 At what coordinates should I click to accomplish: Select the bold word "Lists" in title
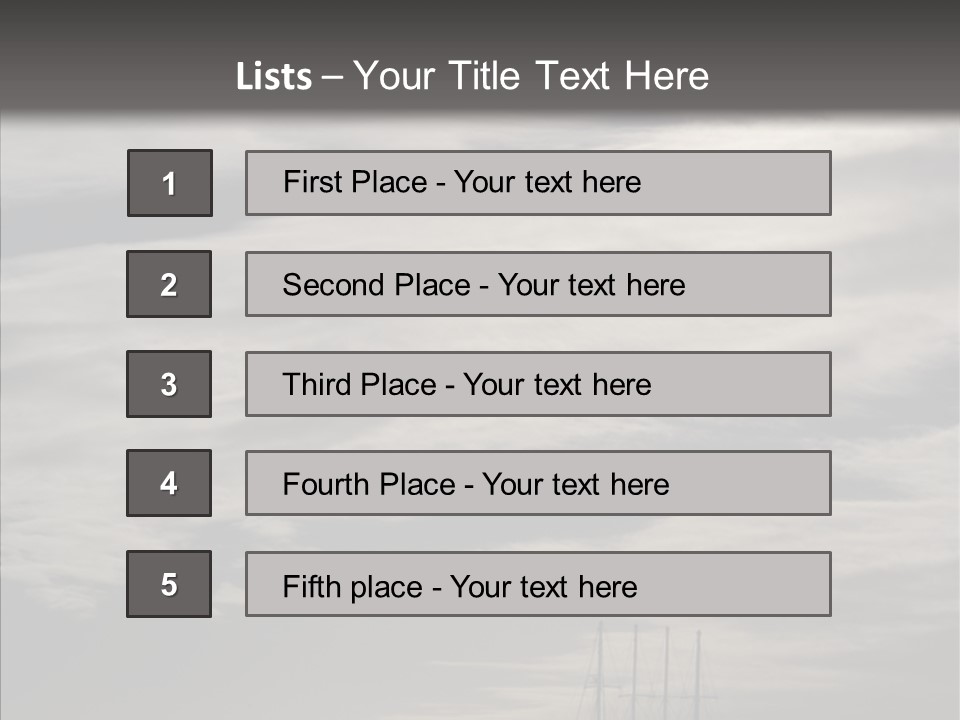[274, 77]
